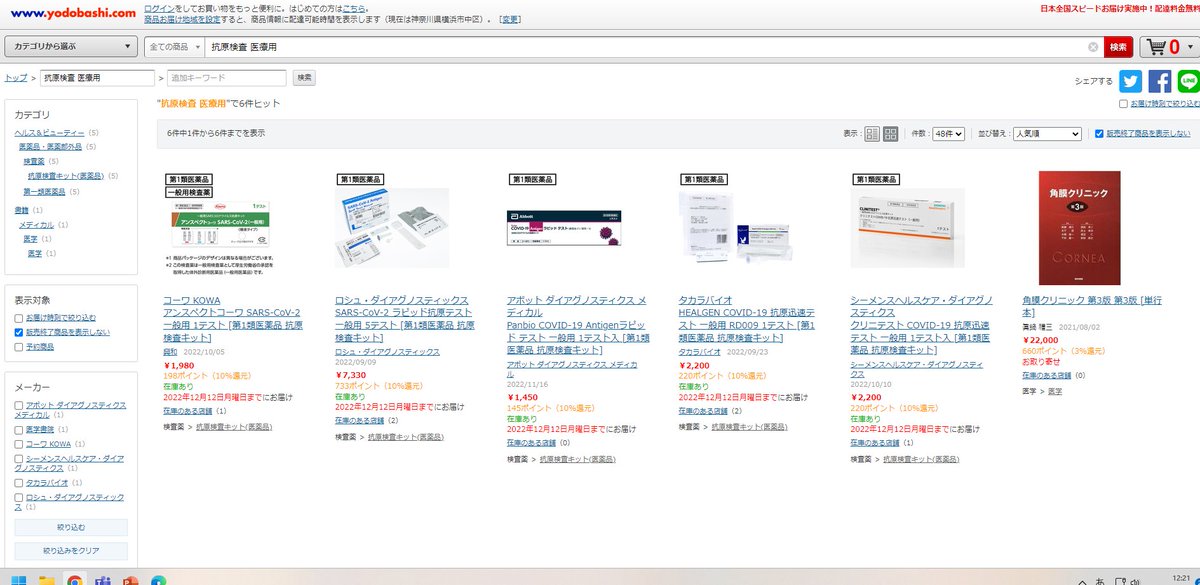Open the 件数 48件 dropdown
The height and width of the screenshot is (585, 1200).
tap(947, 133)
